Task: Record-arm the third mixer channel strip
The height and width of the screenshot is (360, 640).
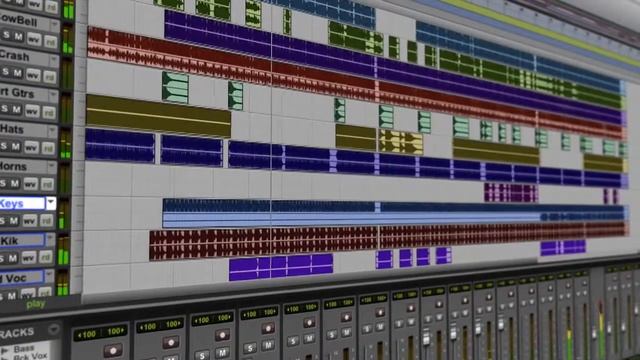Action: 222,335
